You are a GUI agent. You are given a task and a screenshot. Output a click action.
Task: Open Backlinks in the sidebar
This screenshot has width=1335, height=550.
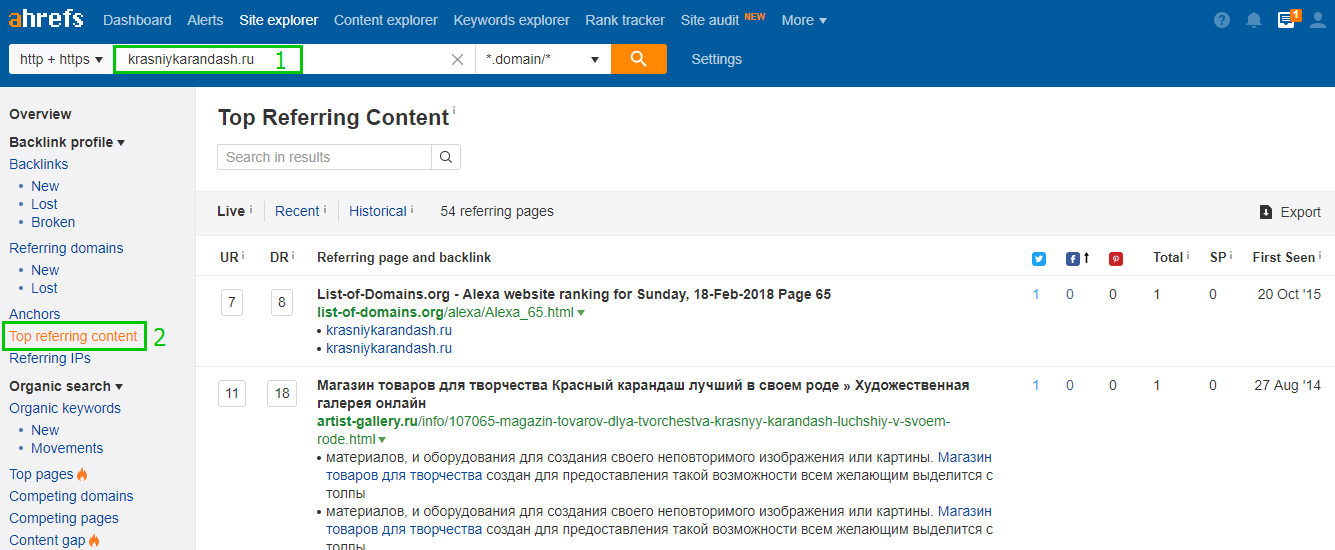(x=39, y=164)
